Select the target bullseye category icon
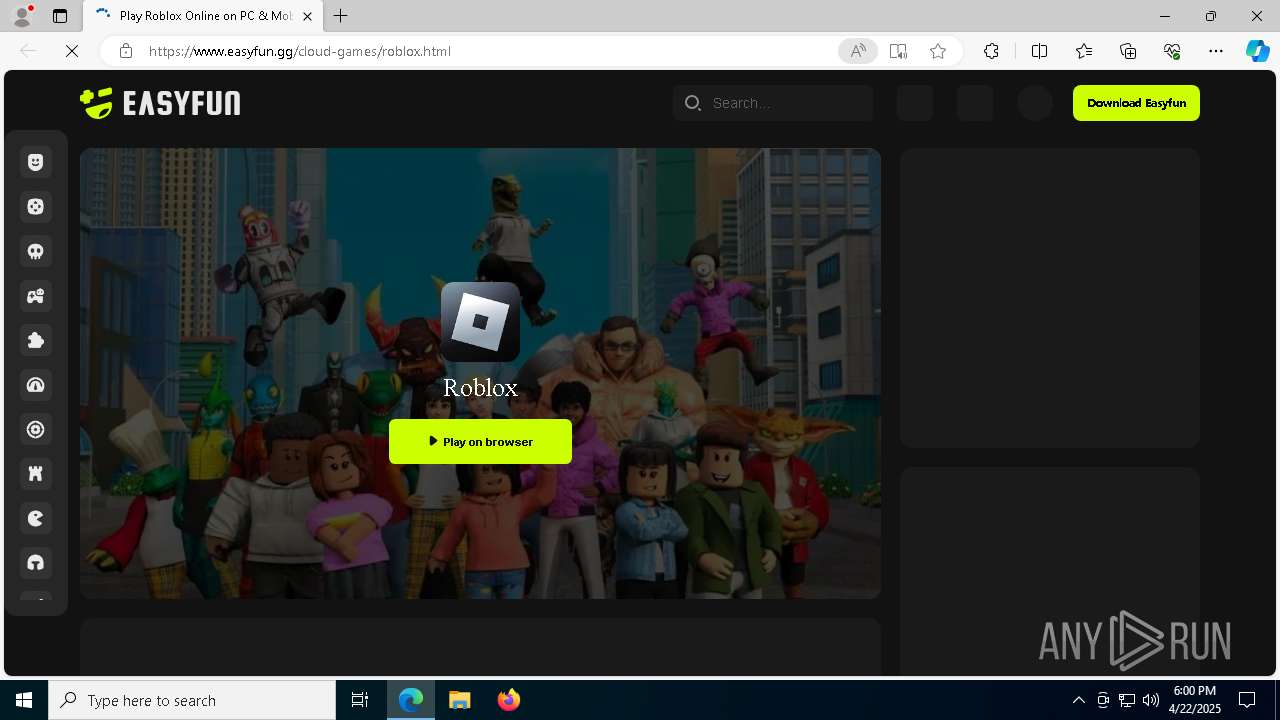 [x=36, y=429]
